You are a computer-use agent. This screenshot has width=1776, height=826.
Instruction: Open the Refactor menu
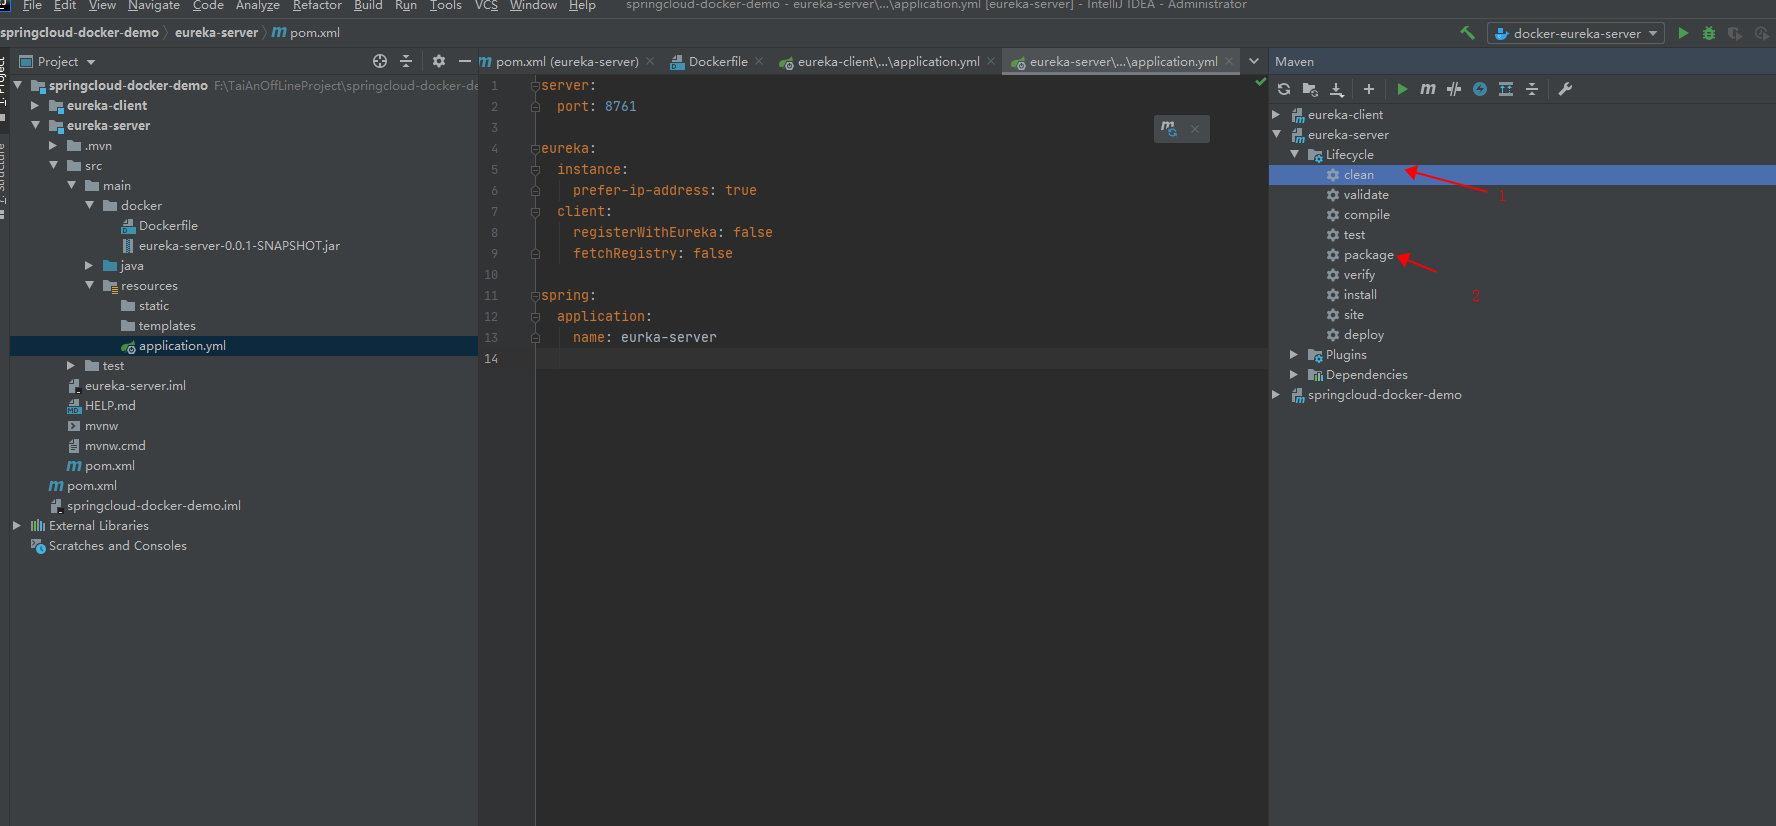click(x=317, y=5)
